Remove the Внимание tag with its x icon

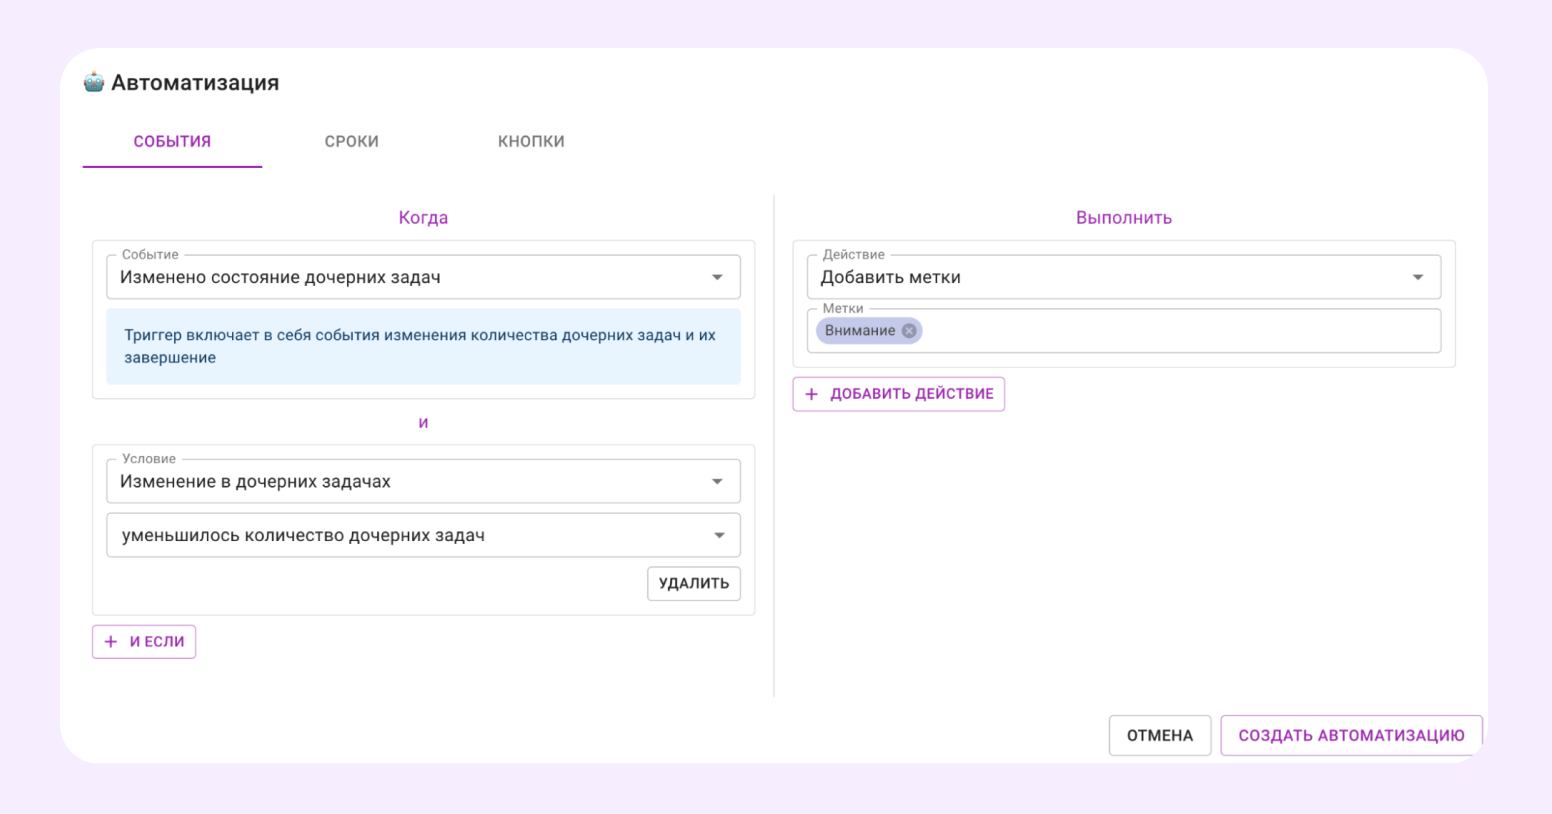click(x=909, y=331)
